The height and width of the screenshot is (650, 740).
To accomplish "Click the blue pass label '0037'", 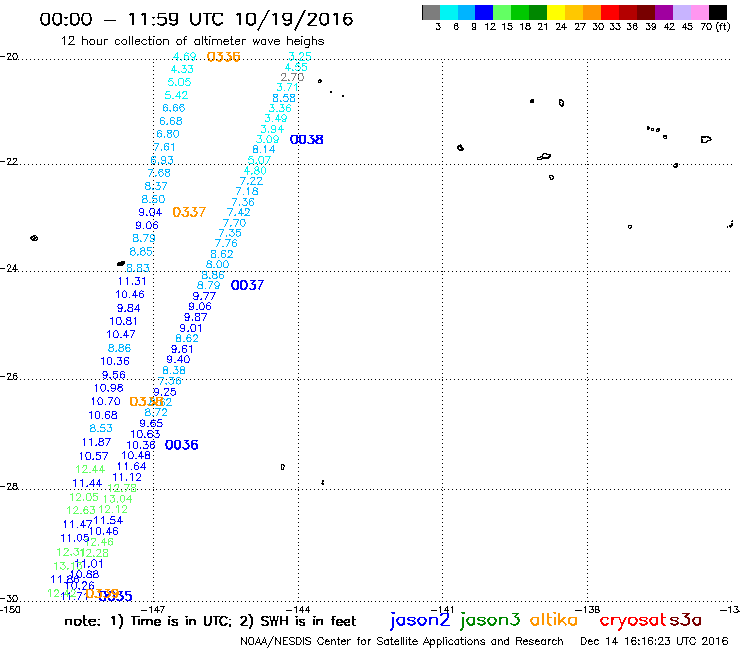I will click(x=247, y=285).
